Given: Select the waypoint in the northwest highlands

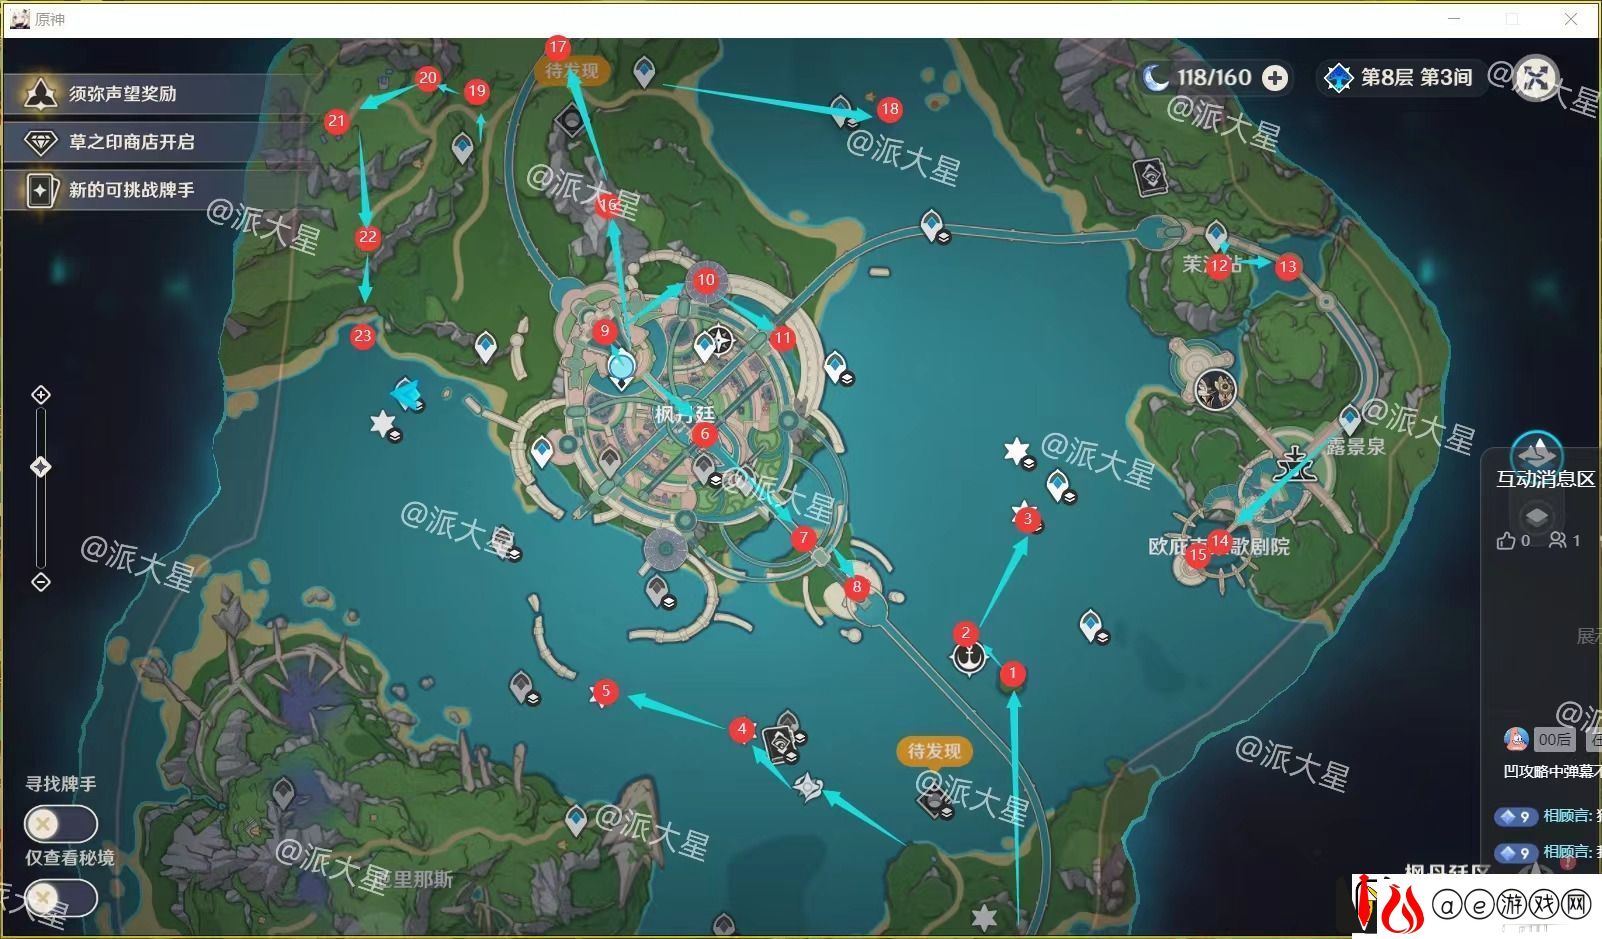Looking at the screenshot, I should (x=462, y=149).
